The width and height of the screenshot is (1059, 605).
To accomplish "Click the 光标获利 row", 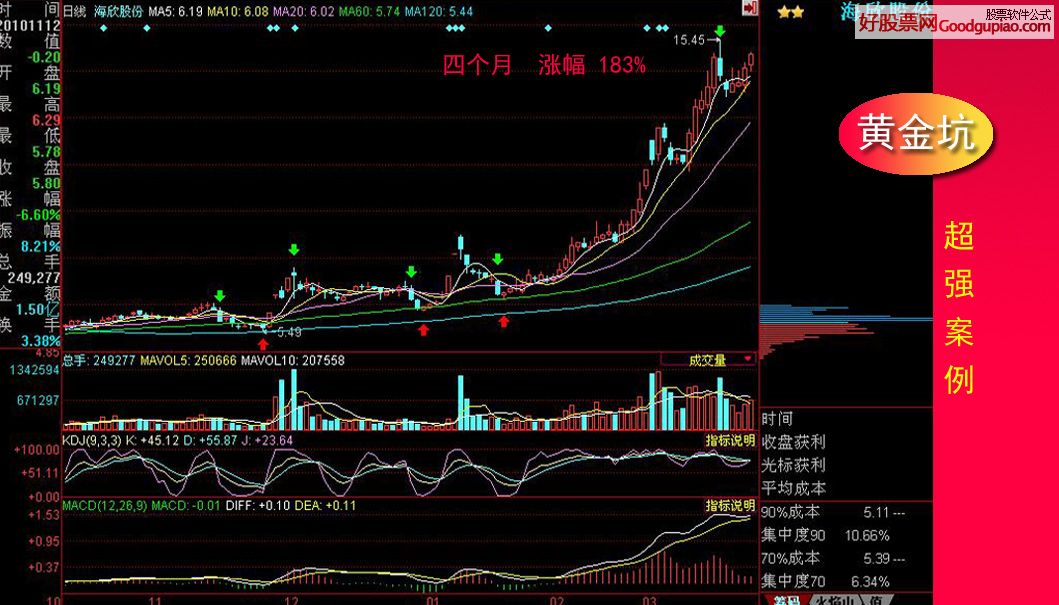I will [846, 465].
